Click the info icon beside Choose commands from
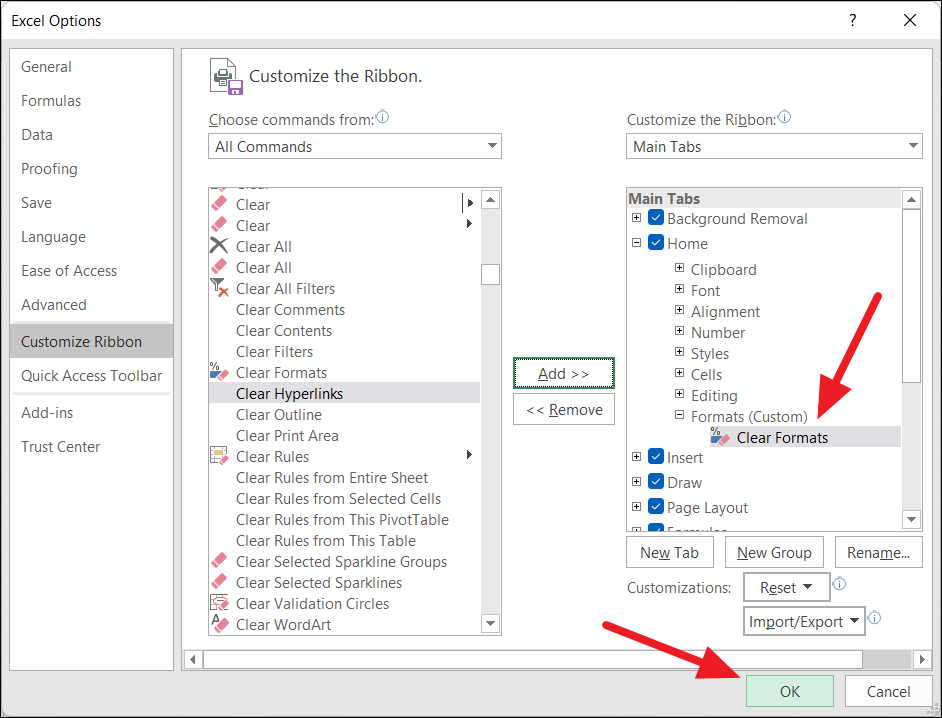The width and height of the screenshot is (942, 718). point(382,117)
